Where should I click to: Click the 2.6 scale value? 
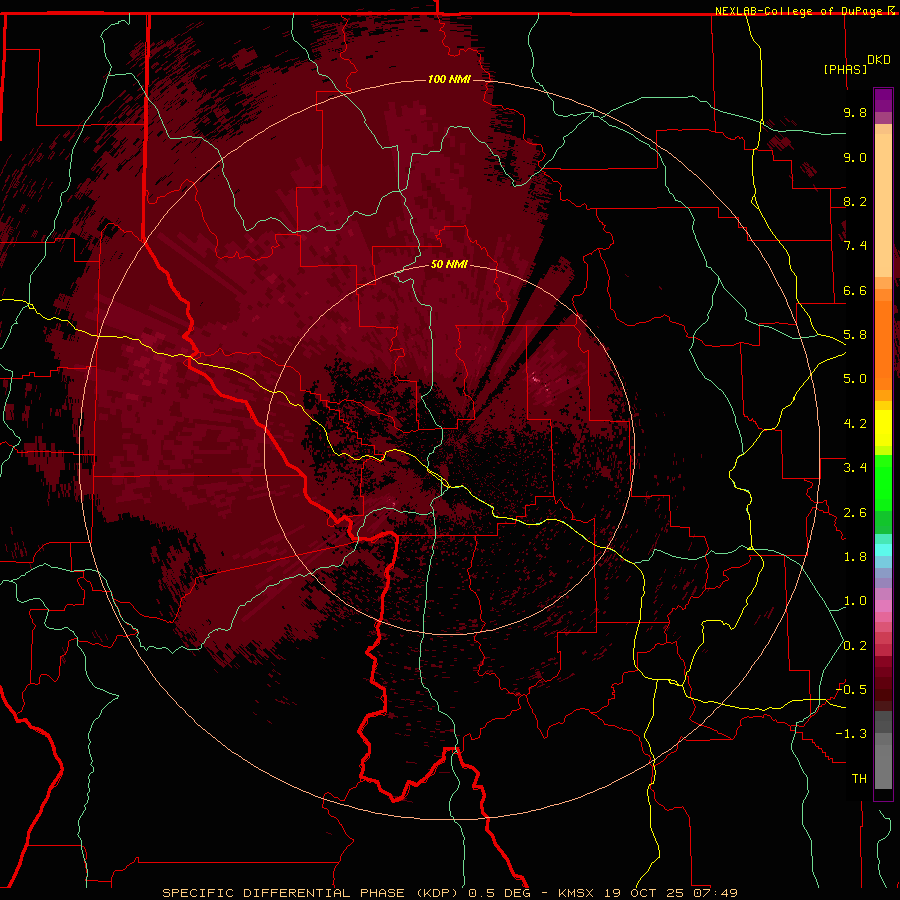pos(855,513)
